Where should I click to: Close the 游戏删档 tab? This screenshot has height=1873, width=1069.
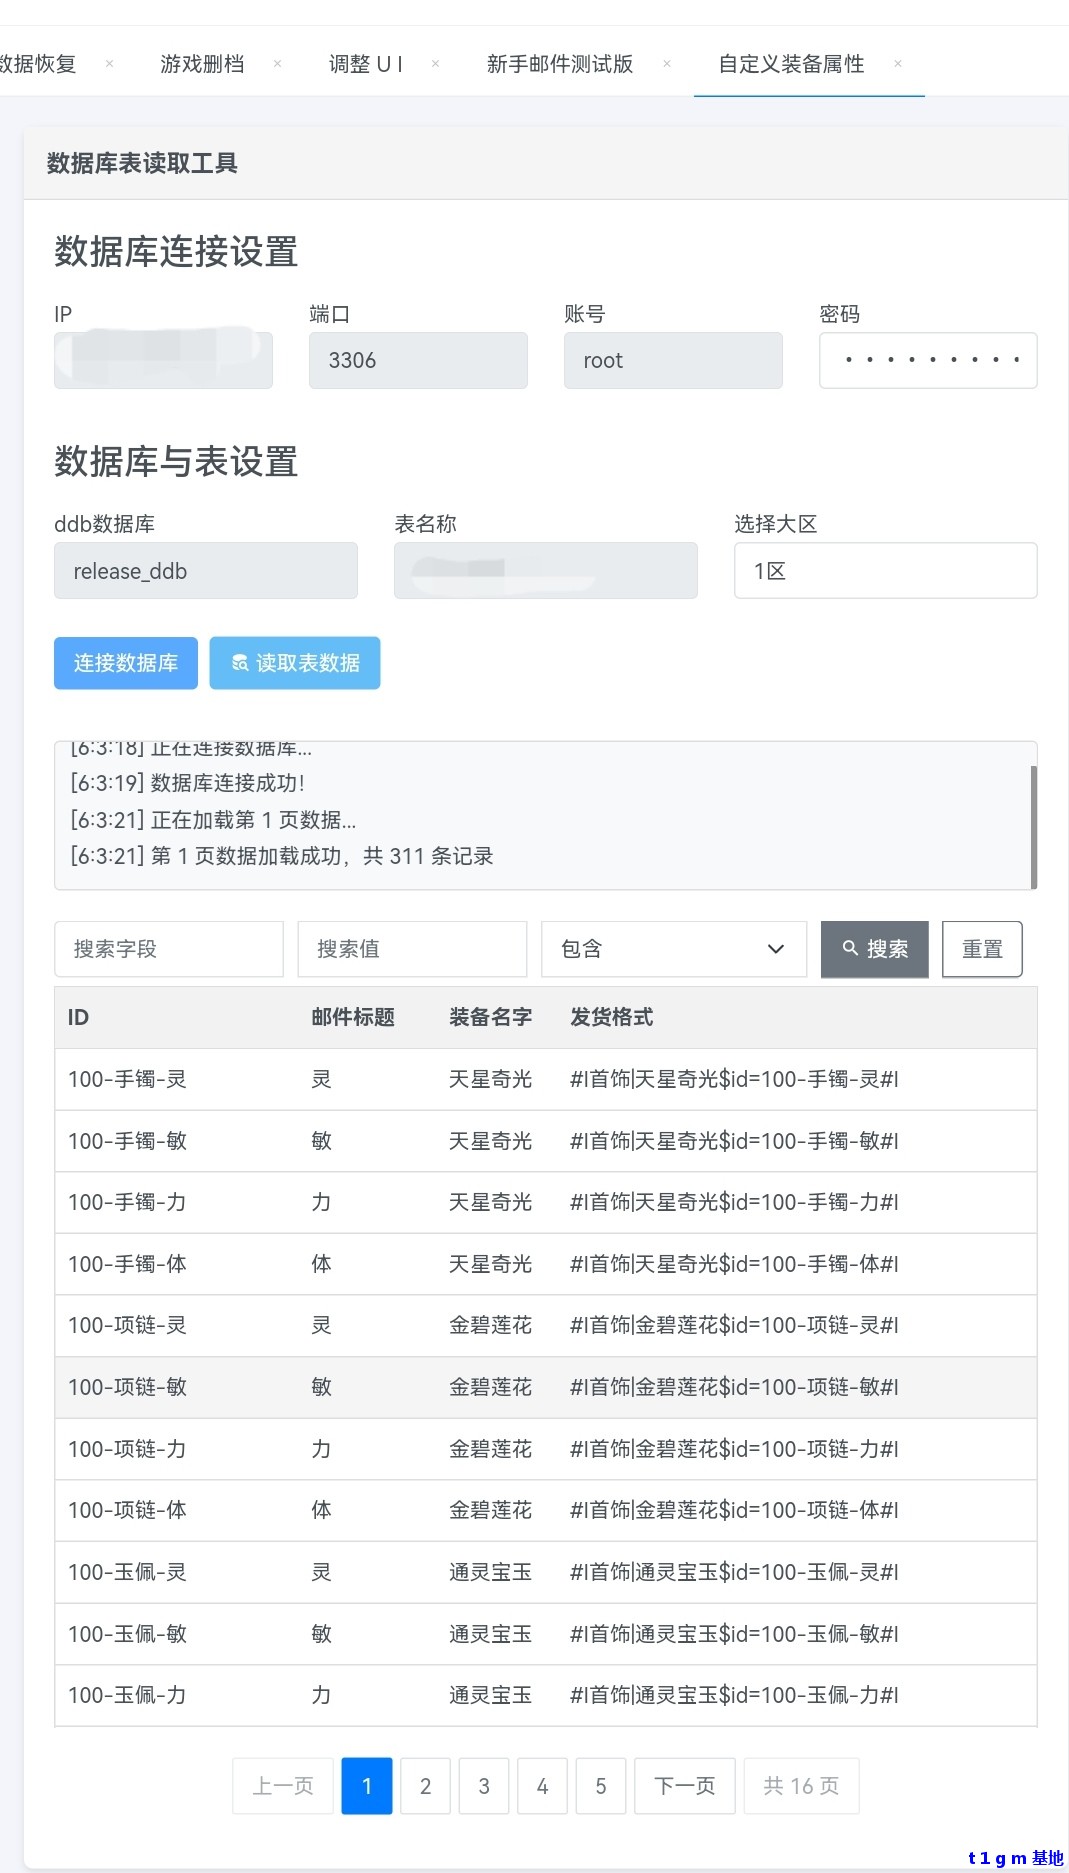[277, 64]
